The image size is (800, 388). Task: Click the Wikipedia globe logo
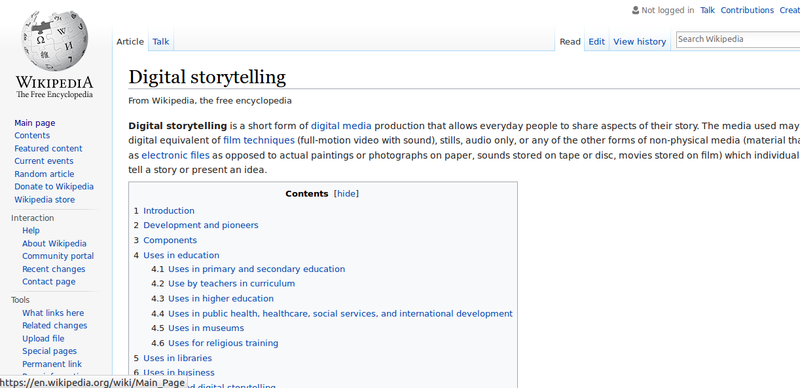point(54,41)
